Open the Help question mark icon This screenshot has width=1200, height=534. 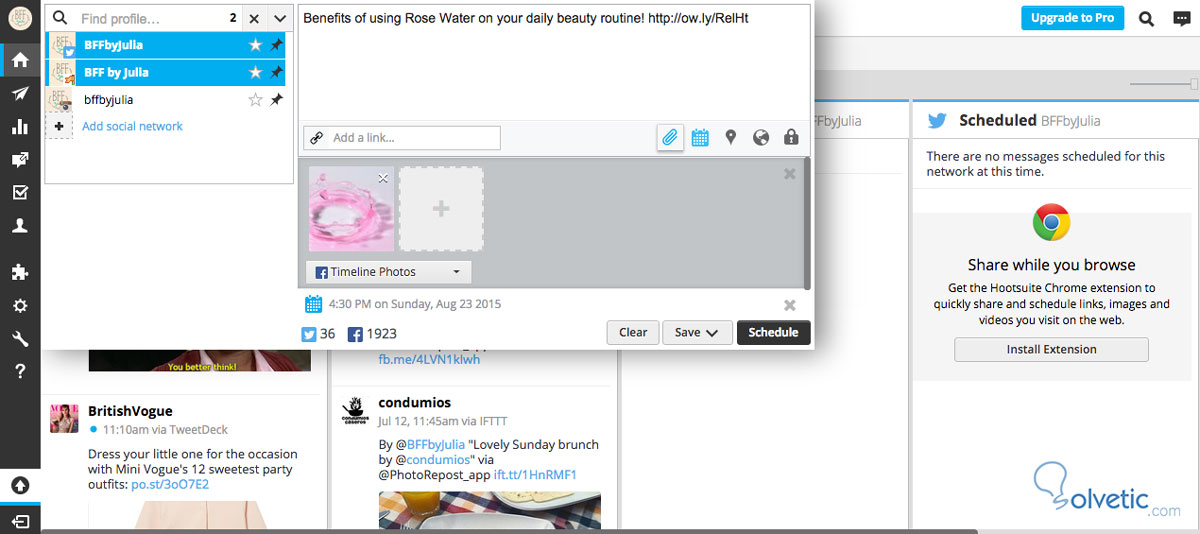tap(20, 371)
